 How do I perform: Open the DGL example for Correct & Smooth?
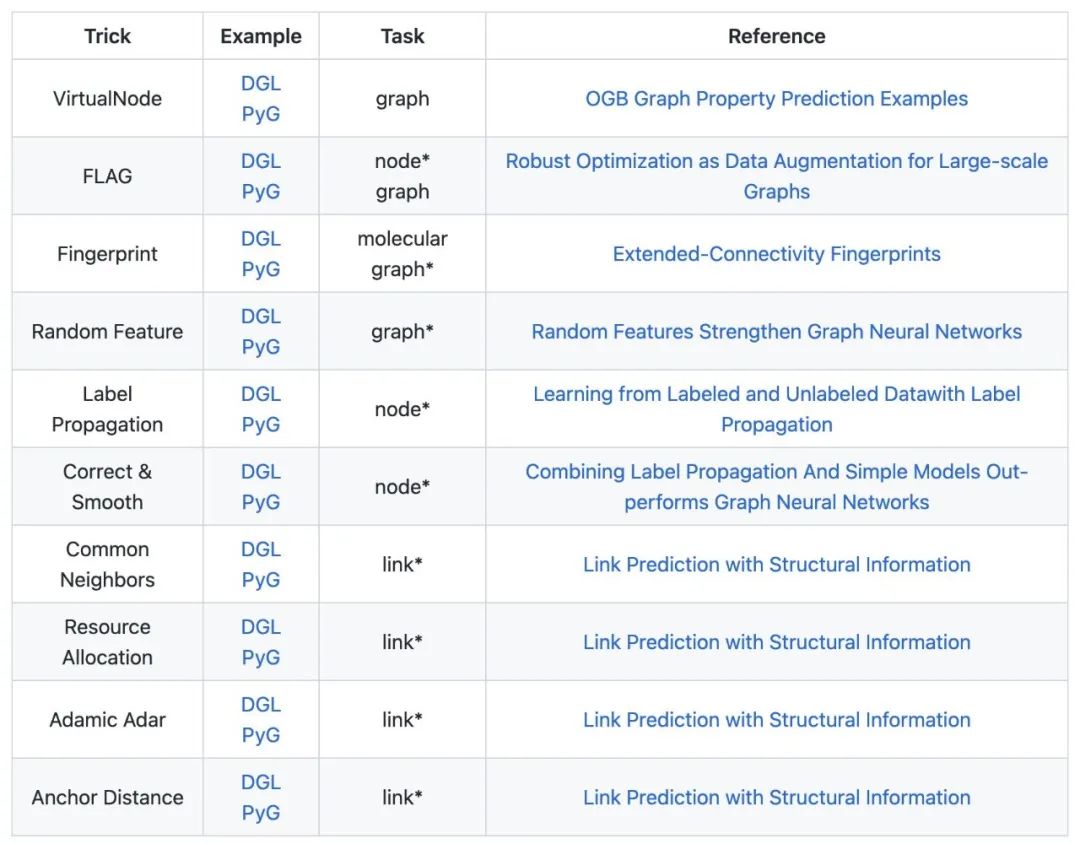pos(260,471)
